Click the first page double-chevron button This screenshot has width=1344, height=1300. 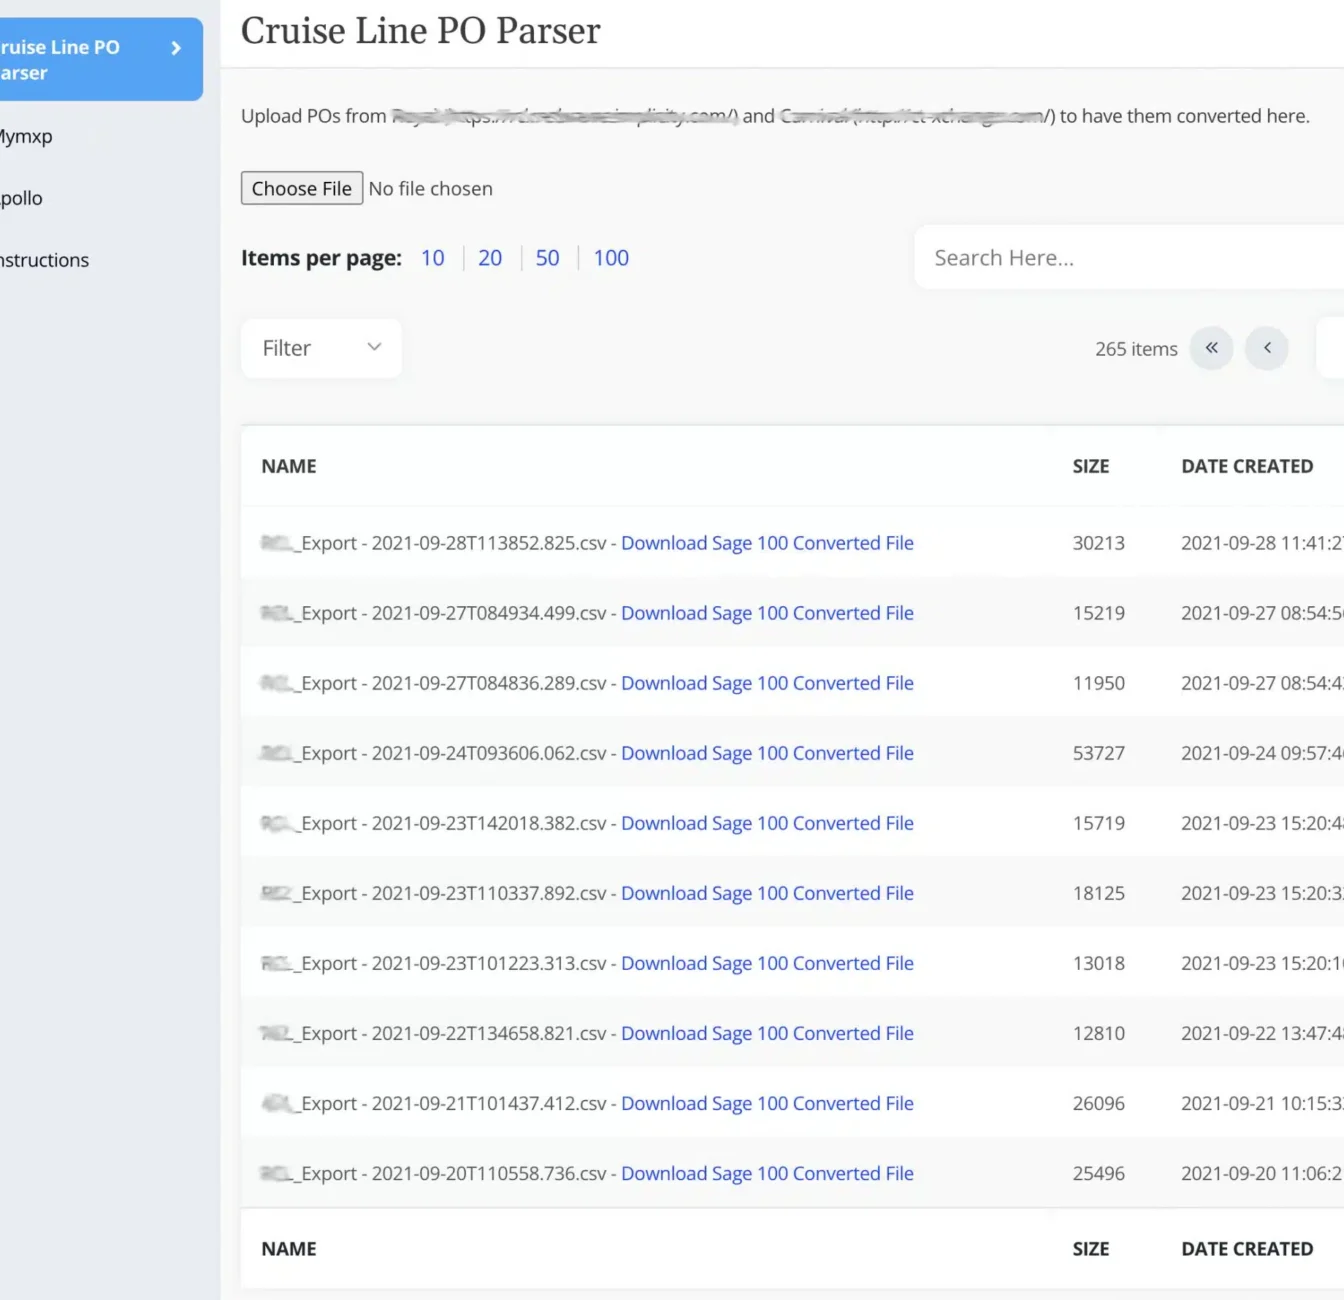click(x=1211, y=348)
